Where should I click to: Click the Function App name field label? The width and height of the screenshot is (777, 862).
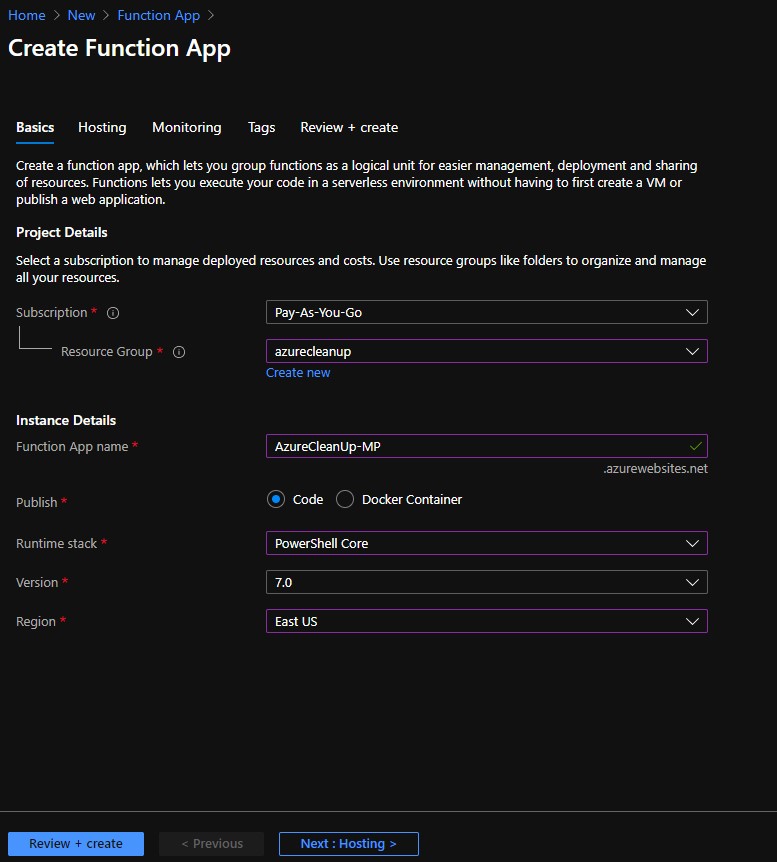(72, 447)
